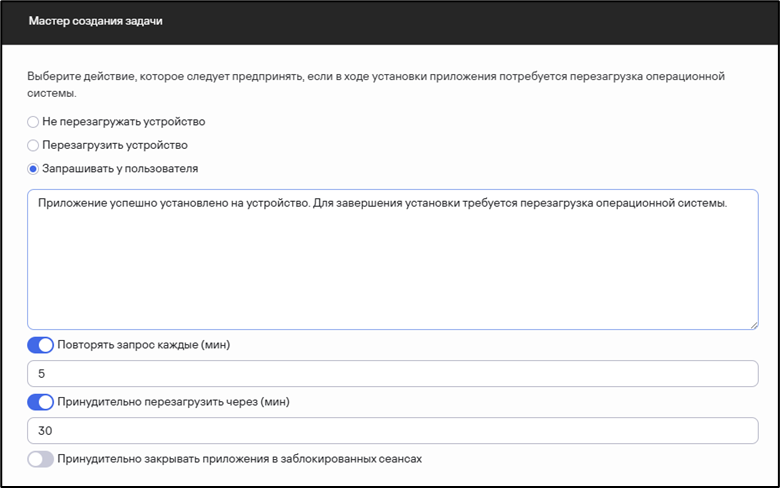Turn off the "Принудительно перезагрузить через (мин)" switch
Viewport: 780px width, 488px height.
(41, 402)
